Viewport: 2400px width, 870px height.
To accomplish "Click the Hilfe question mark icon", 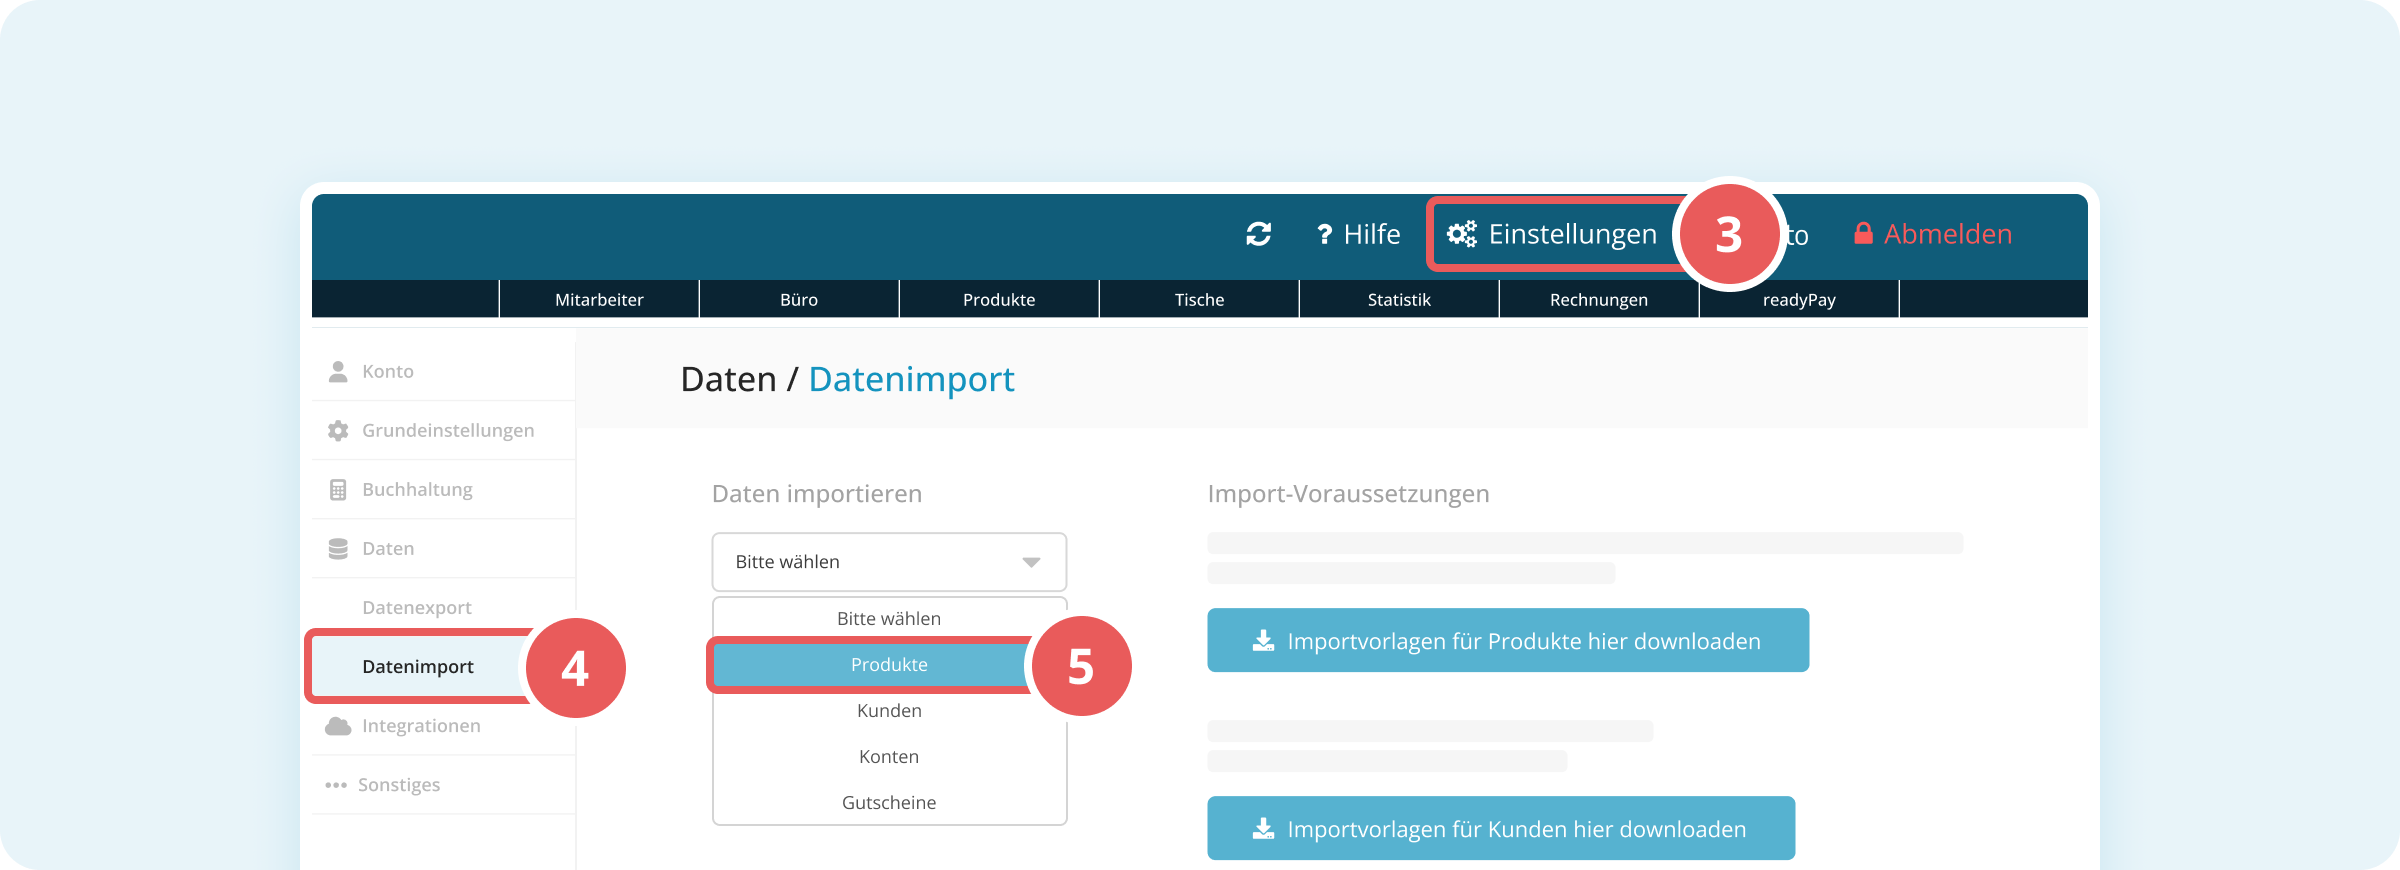I will click(x=1324, y=234).
